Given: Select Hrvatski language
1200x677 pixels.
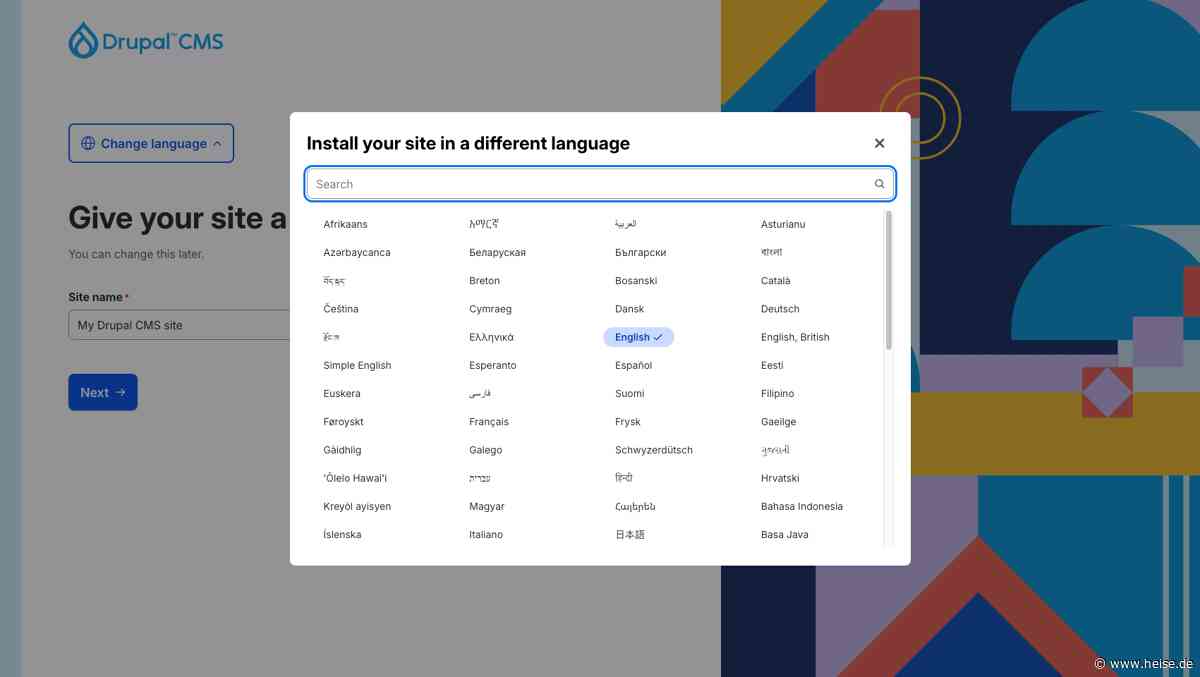Looking at the screenshot, I should point(780,478).
